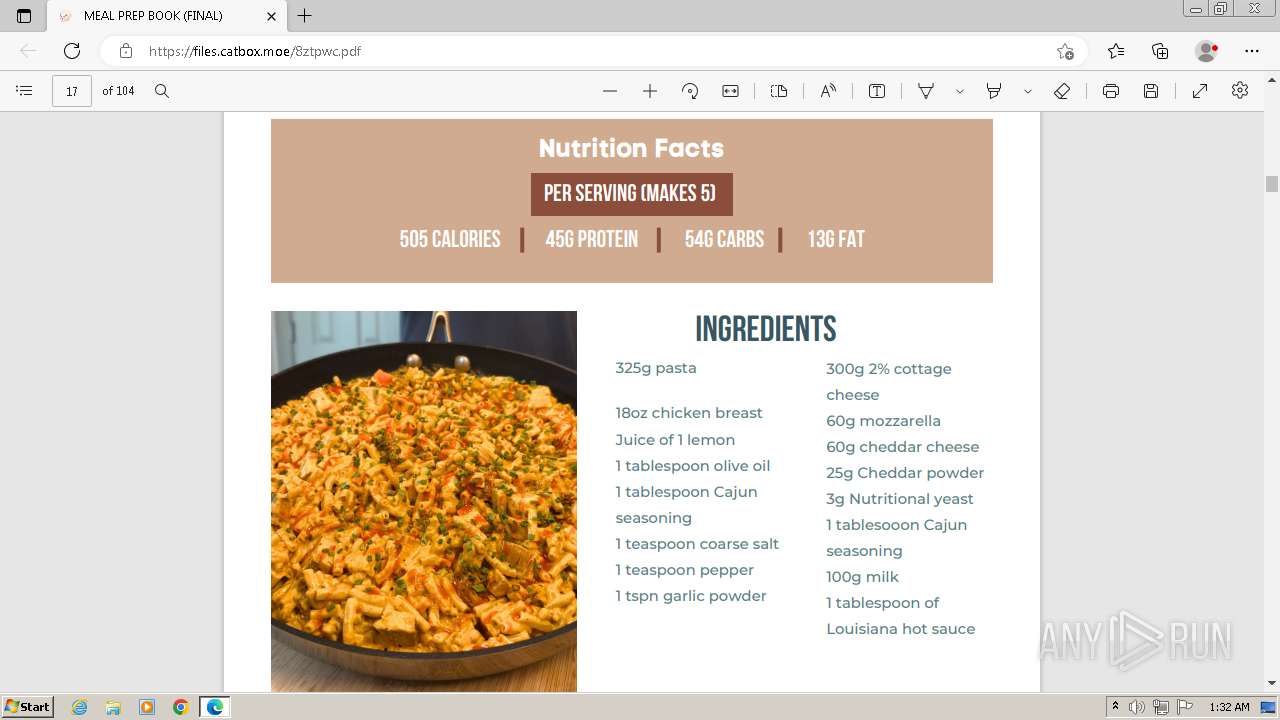Open Collections panel
Viewport: 1280px width, 720px height.
(x=1160, y=51)
